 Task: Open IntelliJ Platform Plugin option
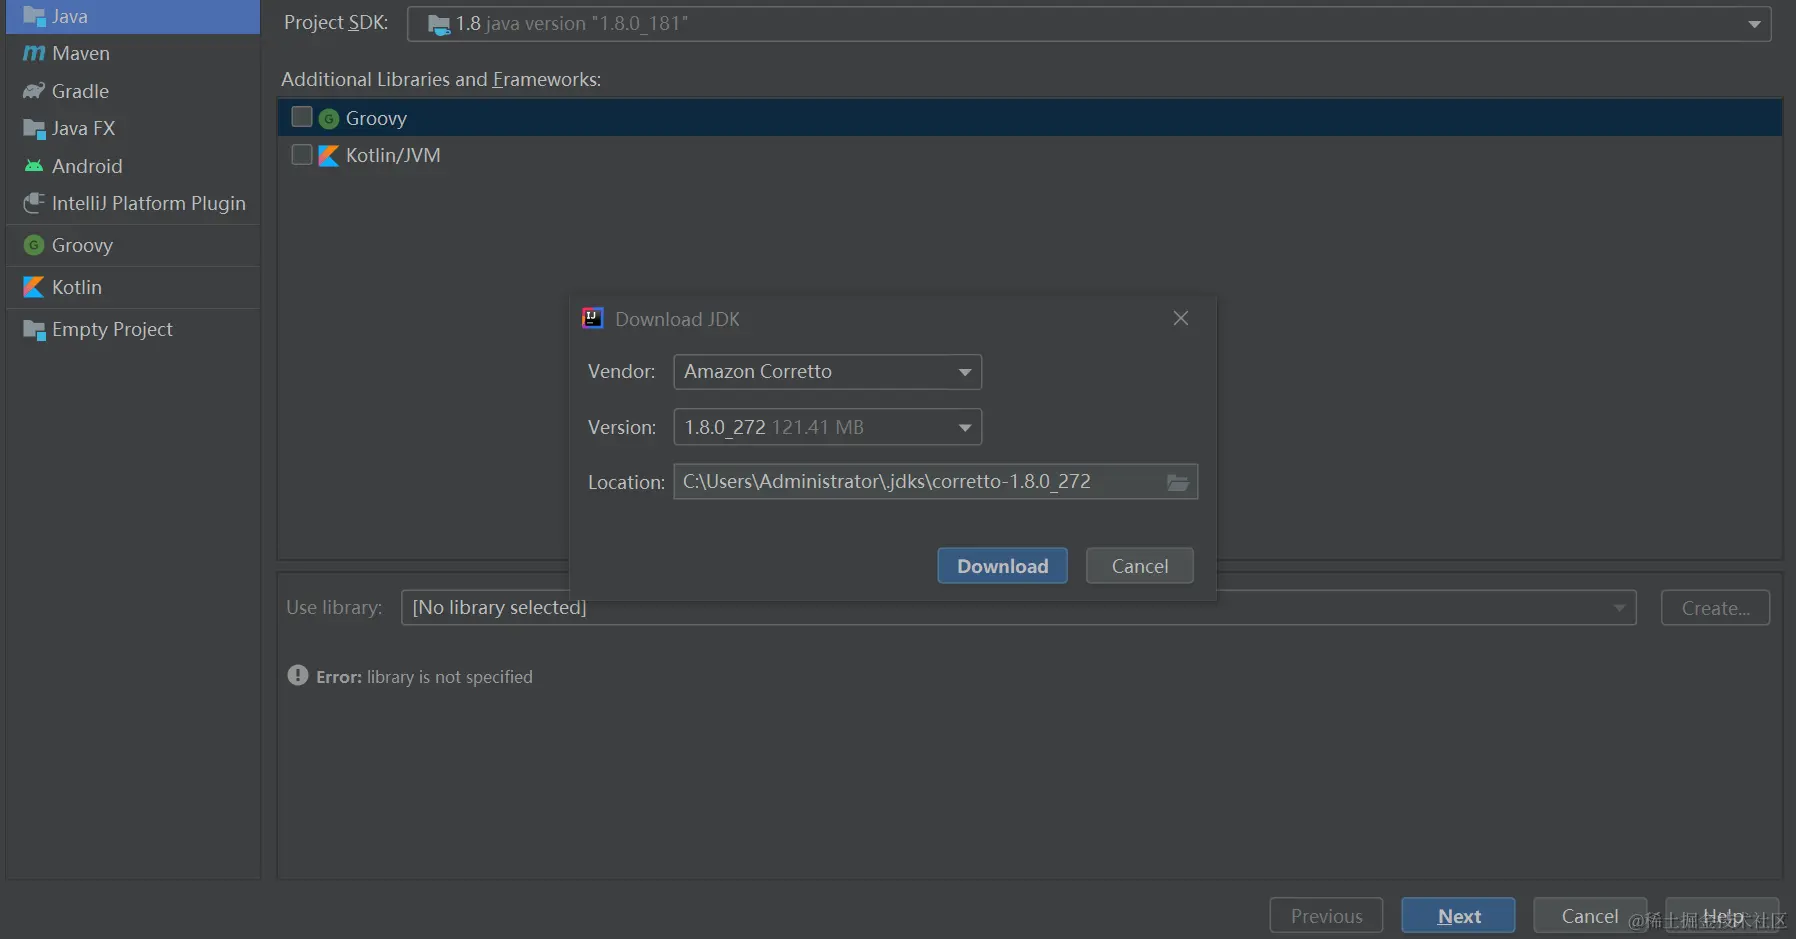(x=133, y=203)
